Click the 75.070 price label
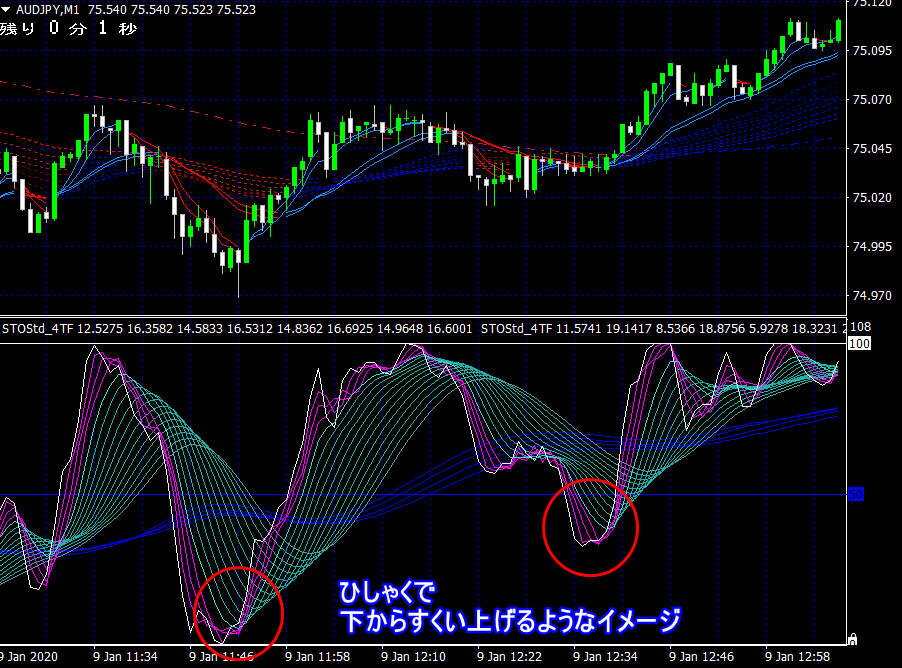Viewport: 902px width, 668px height. [x=872, y=100]
